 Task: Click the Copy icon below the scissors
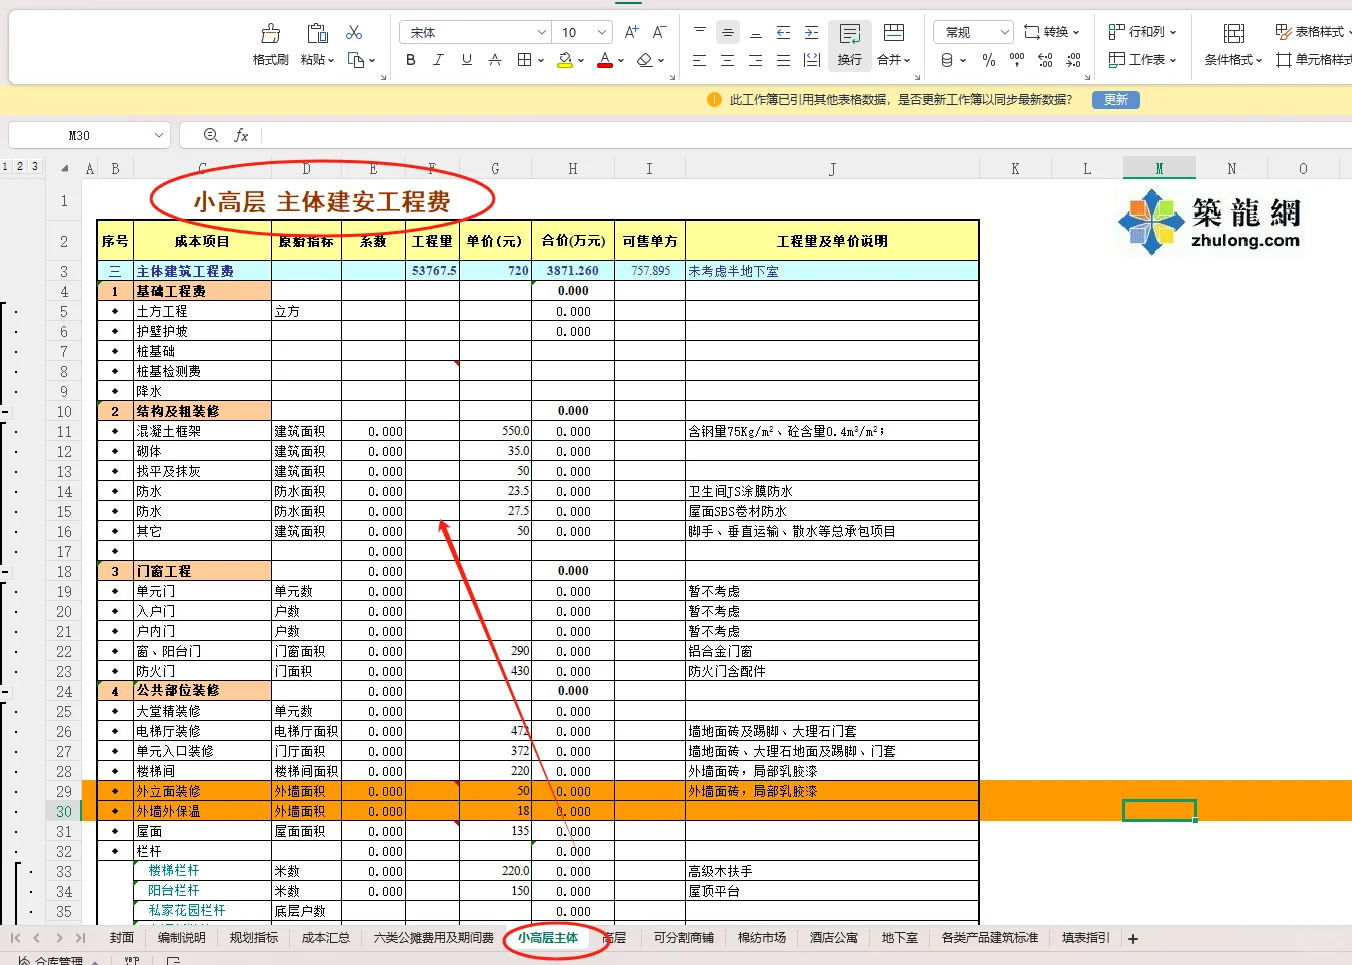click(355, 60)
